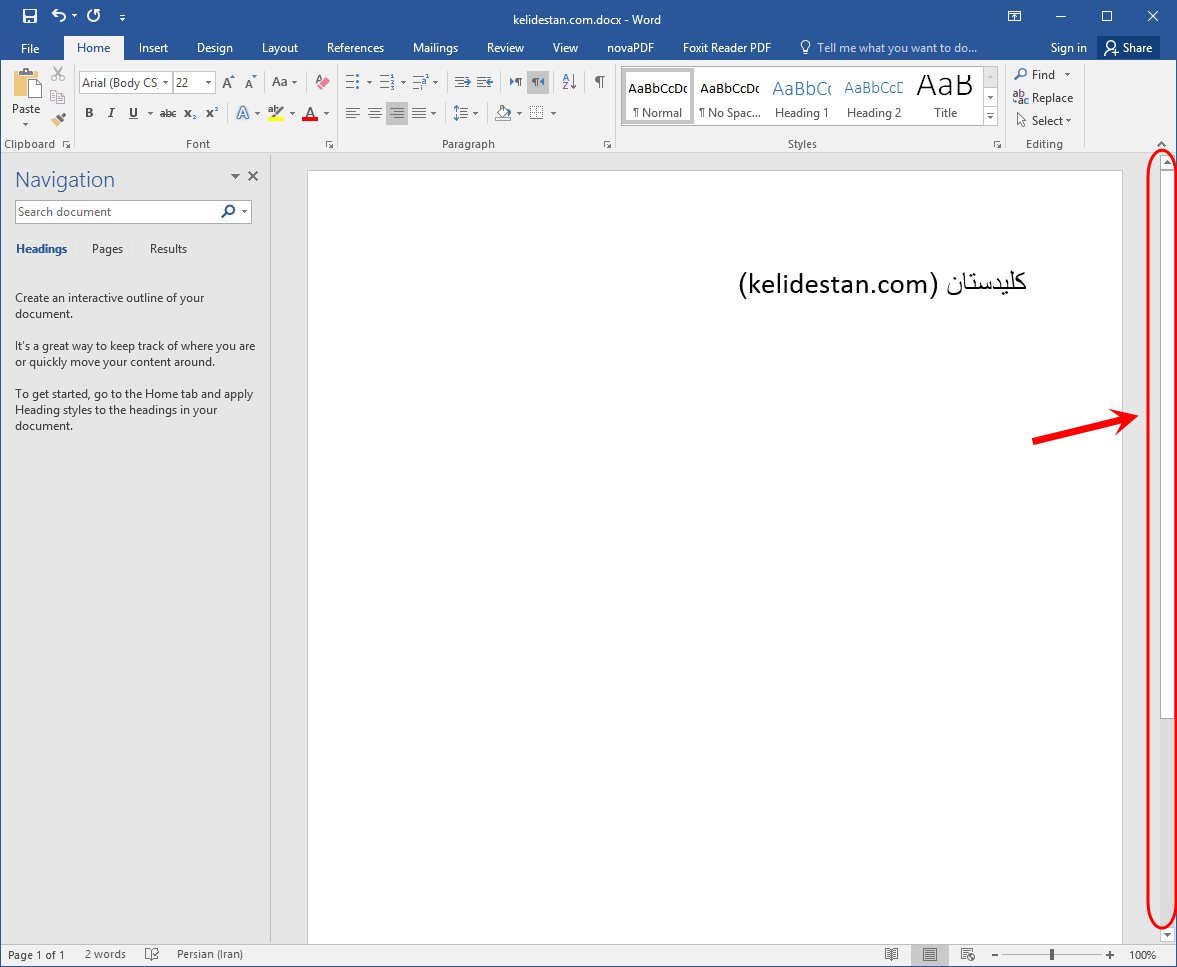
Task: Expand the numbering list dropdown
Action: click(404, 83)
